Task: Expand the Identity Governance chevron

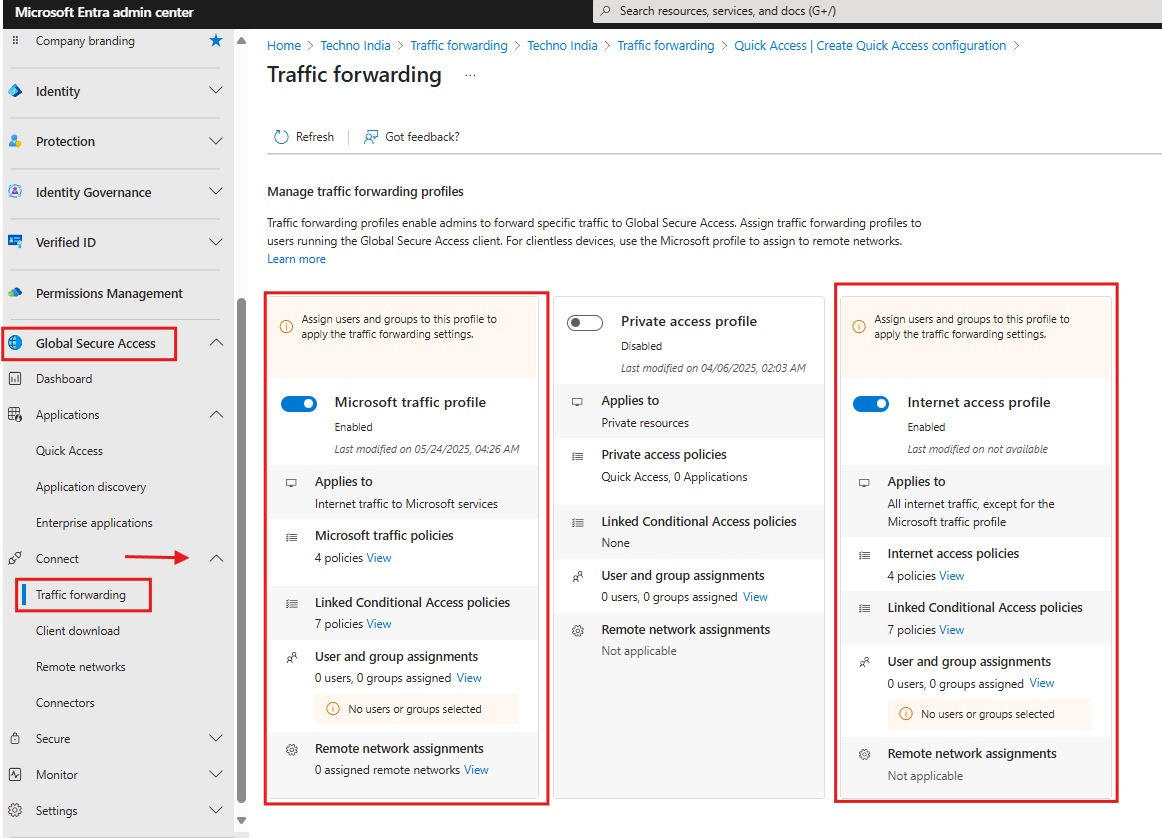Action: coord(215,192)
